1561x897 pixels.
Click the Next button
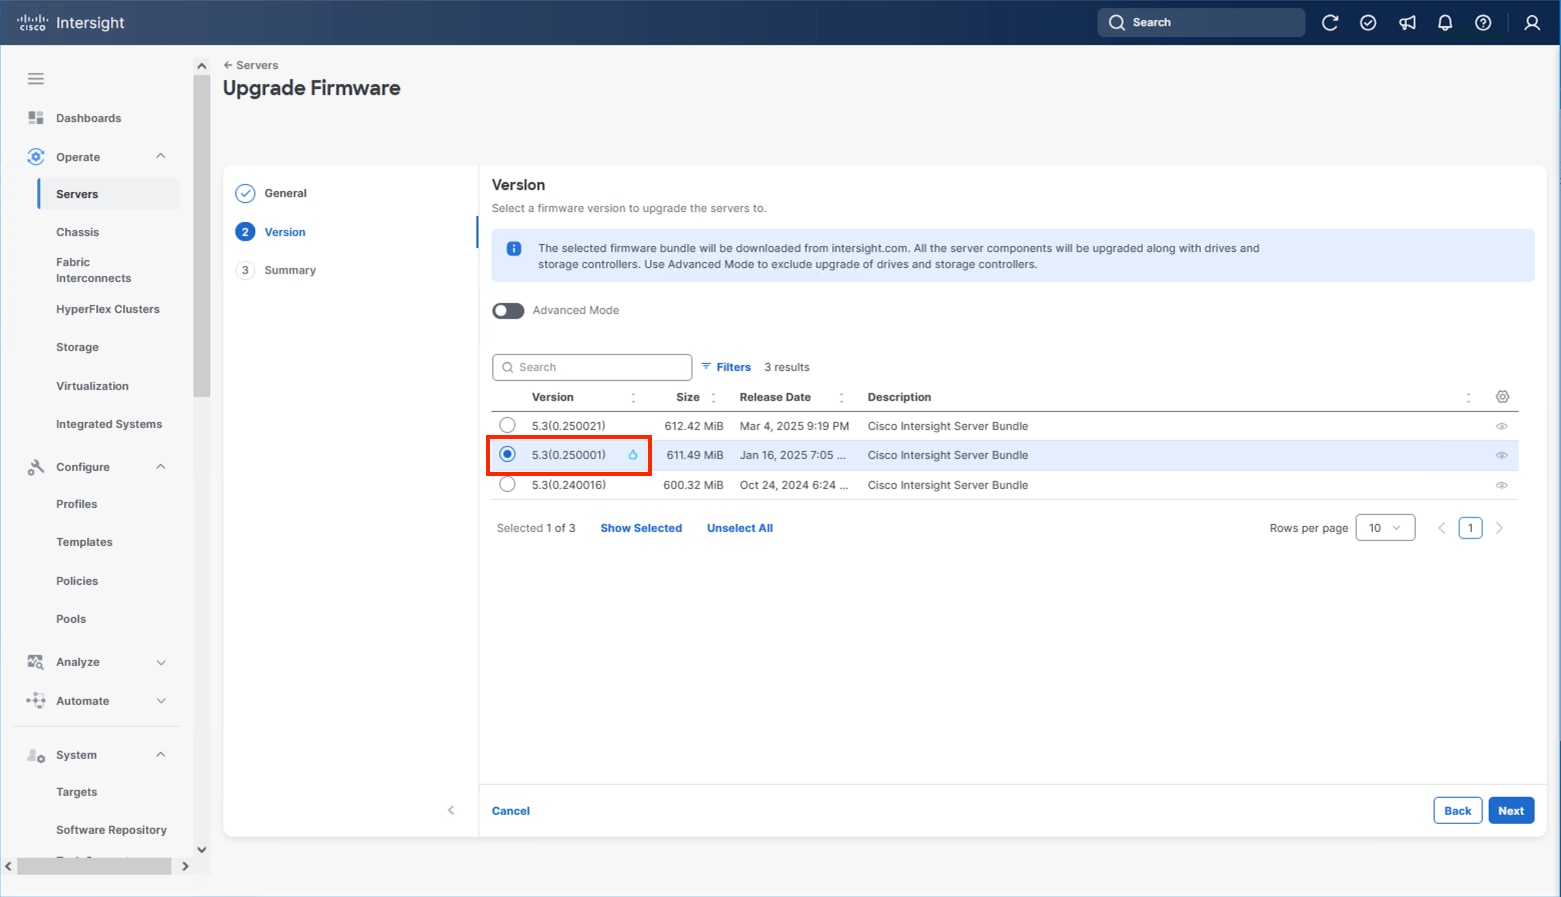pos(1511,810)
